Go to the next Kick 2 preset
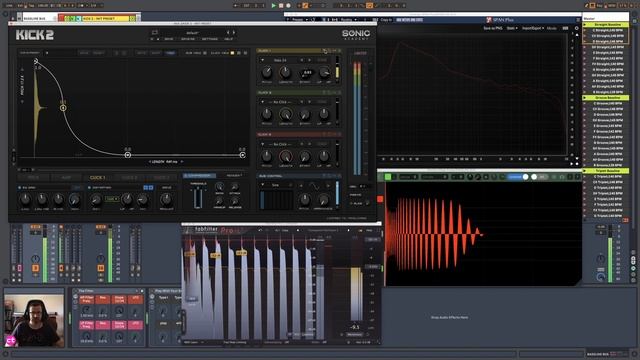Viewport: 640px width, 360px height. pos(234,33)
